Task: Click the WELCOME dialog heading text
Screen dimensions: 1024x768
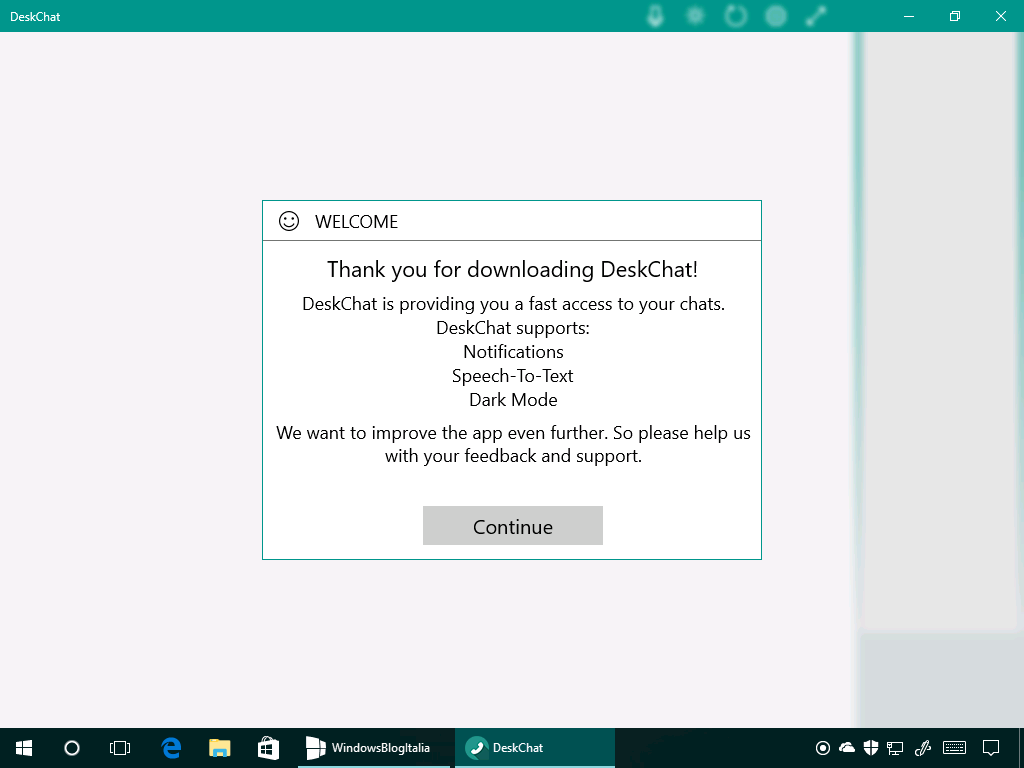Action: coord(356,221)
